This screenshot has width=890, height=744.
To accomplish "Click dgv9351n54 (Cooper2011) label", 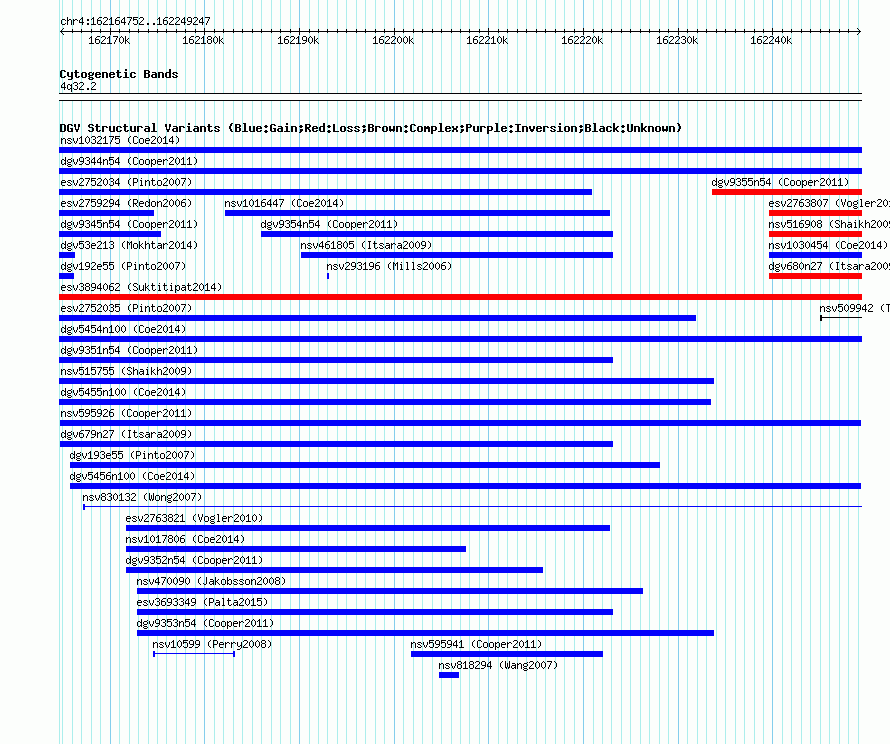I will [129, 350].
